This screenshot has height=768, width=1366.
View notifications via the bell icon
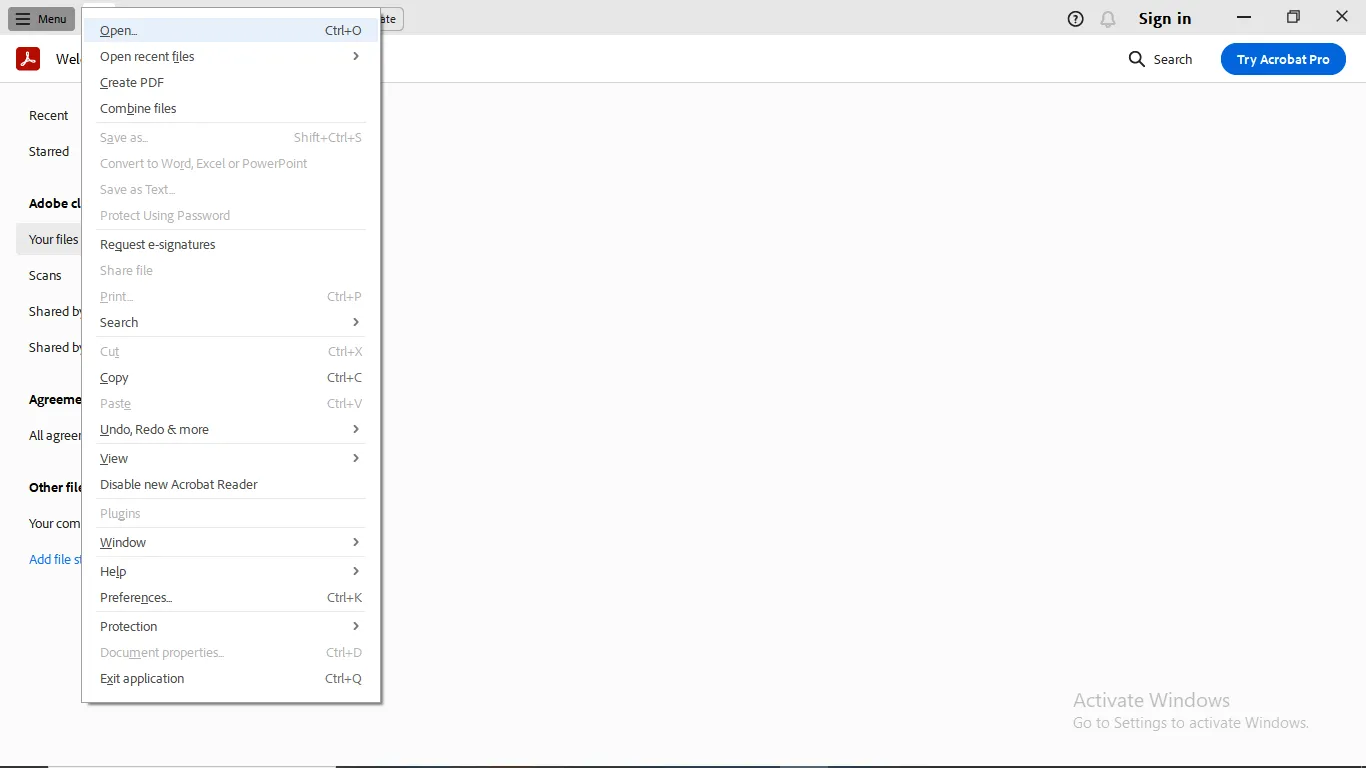coord(1108,18)
